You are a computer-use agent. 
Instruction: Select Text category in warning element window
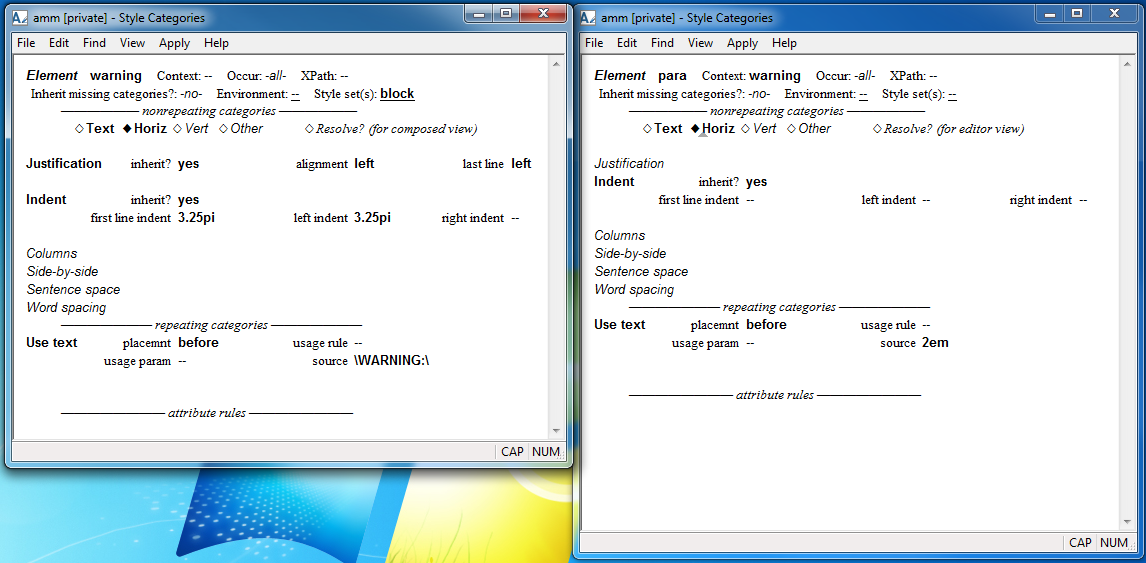[x=95, y=129]
